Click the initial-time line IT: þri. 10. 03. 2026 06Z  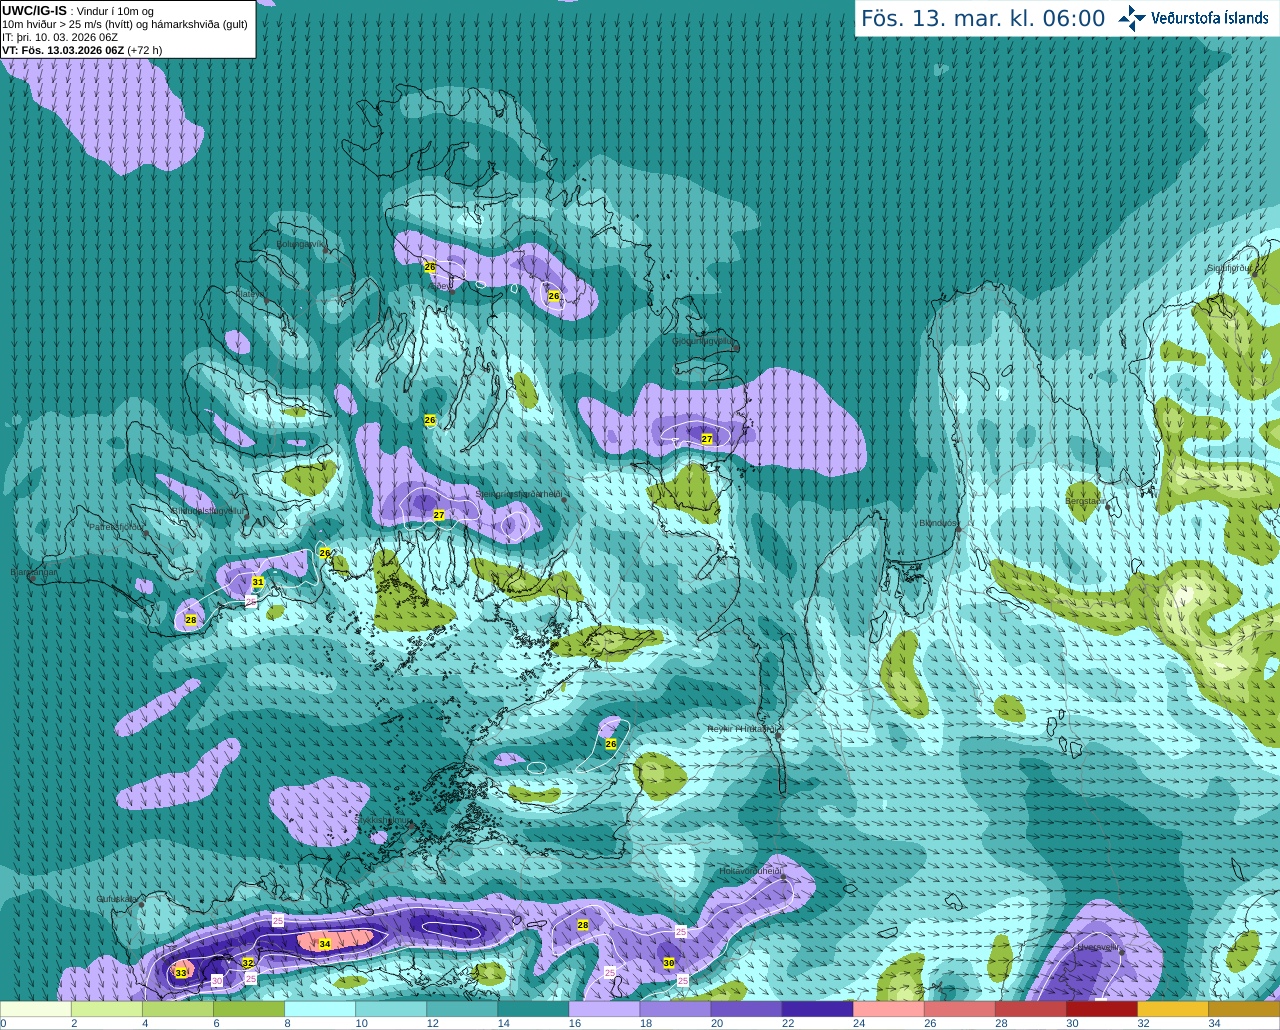point(60,37)
